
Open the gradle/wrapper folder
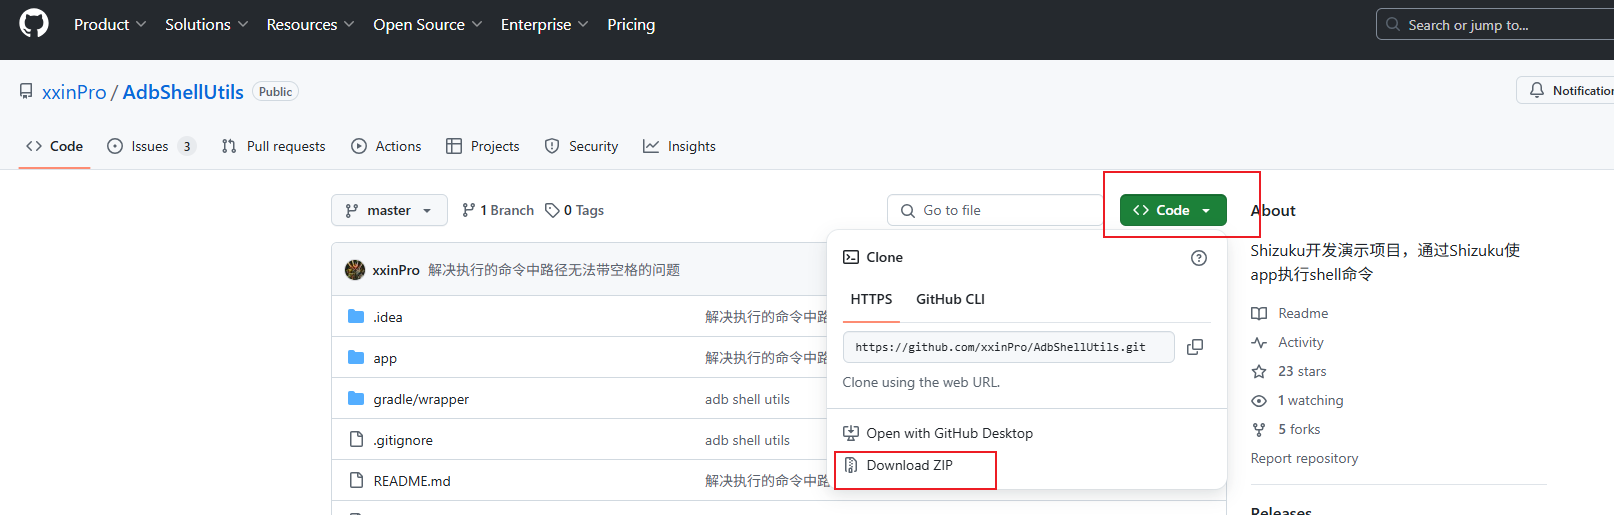pos(421,399)
